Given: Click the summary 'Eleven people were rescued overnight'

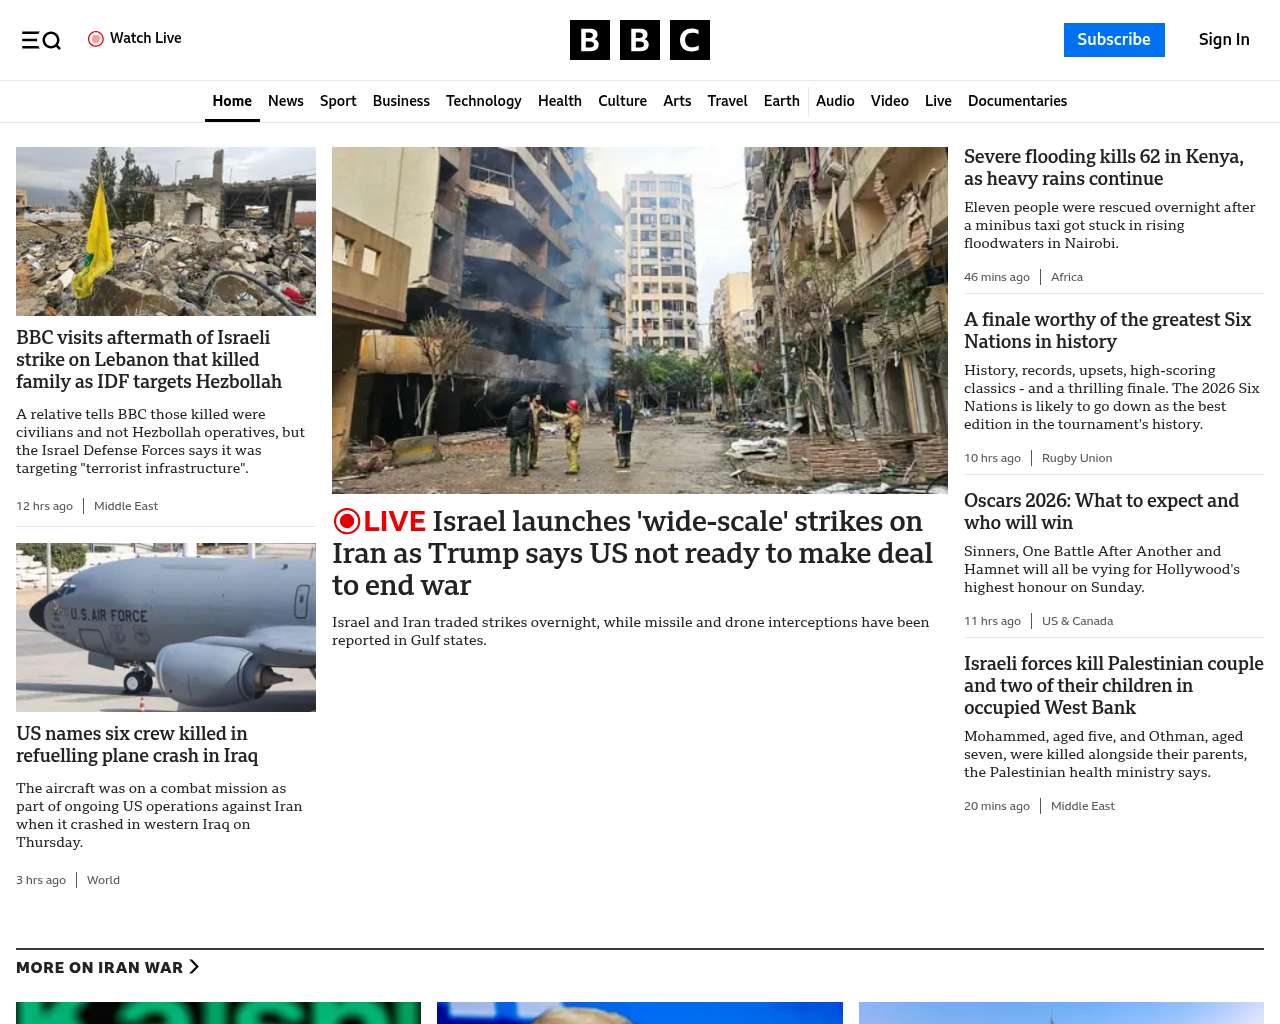Looking at the screenshot, I should tap(1110, 225).
